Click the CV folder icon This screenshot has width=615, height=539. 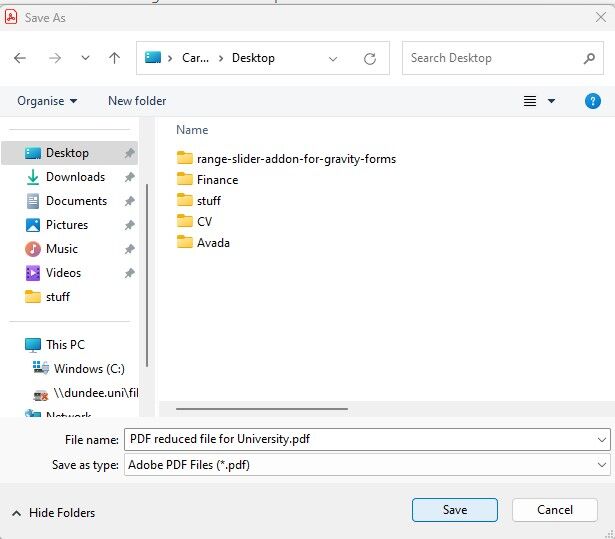[x=185, y=221]
